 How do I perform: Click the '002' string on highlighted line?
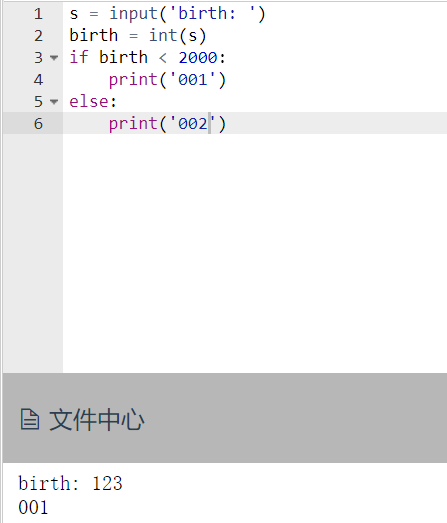tap(193, 123)
